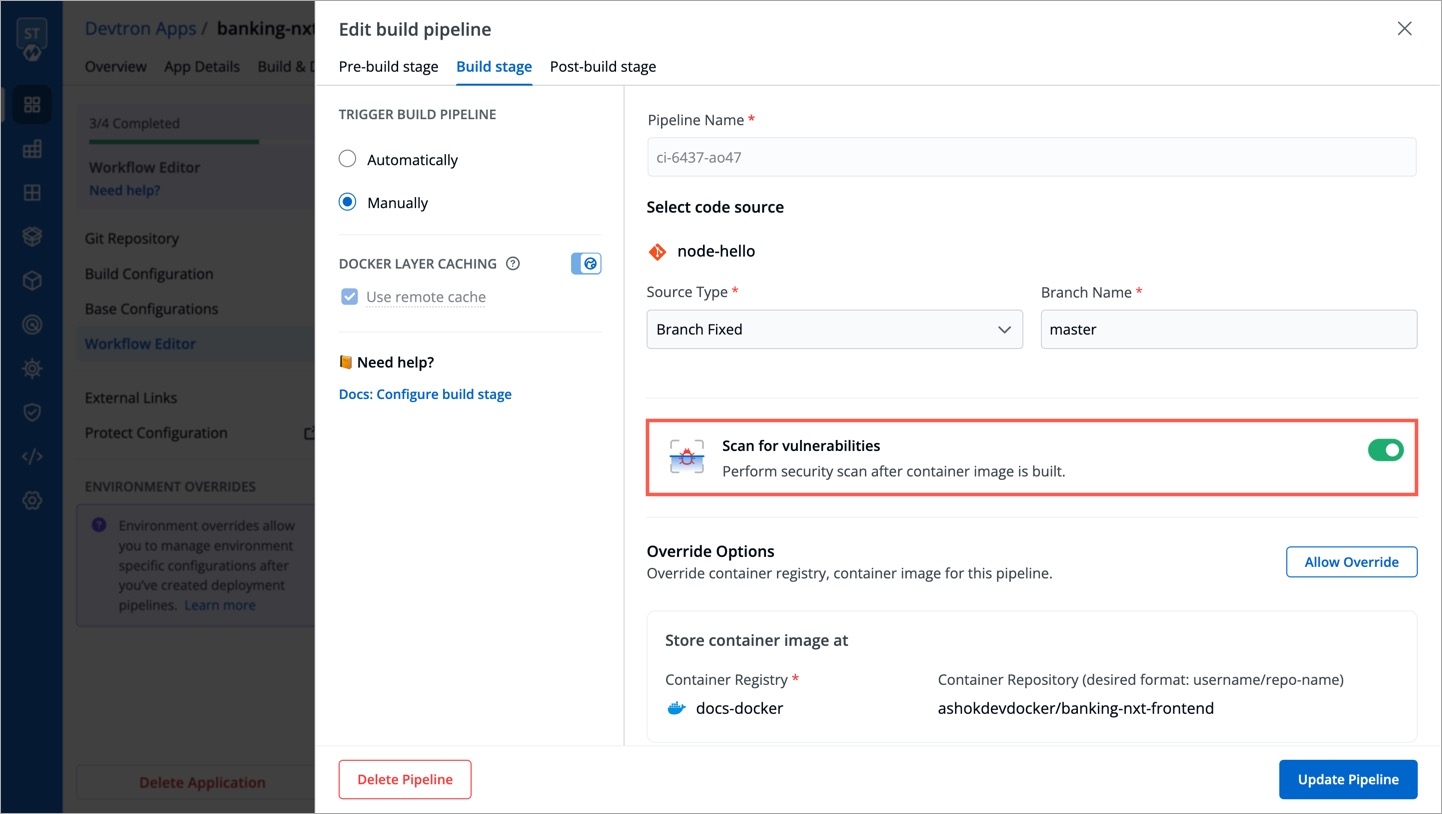1442x814 pixels.
Task: Click the purple info icon in Environment Overrides
Action: [98, 525]
